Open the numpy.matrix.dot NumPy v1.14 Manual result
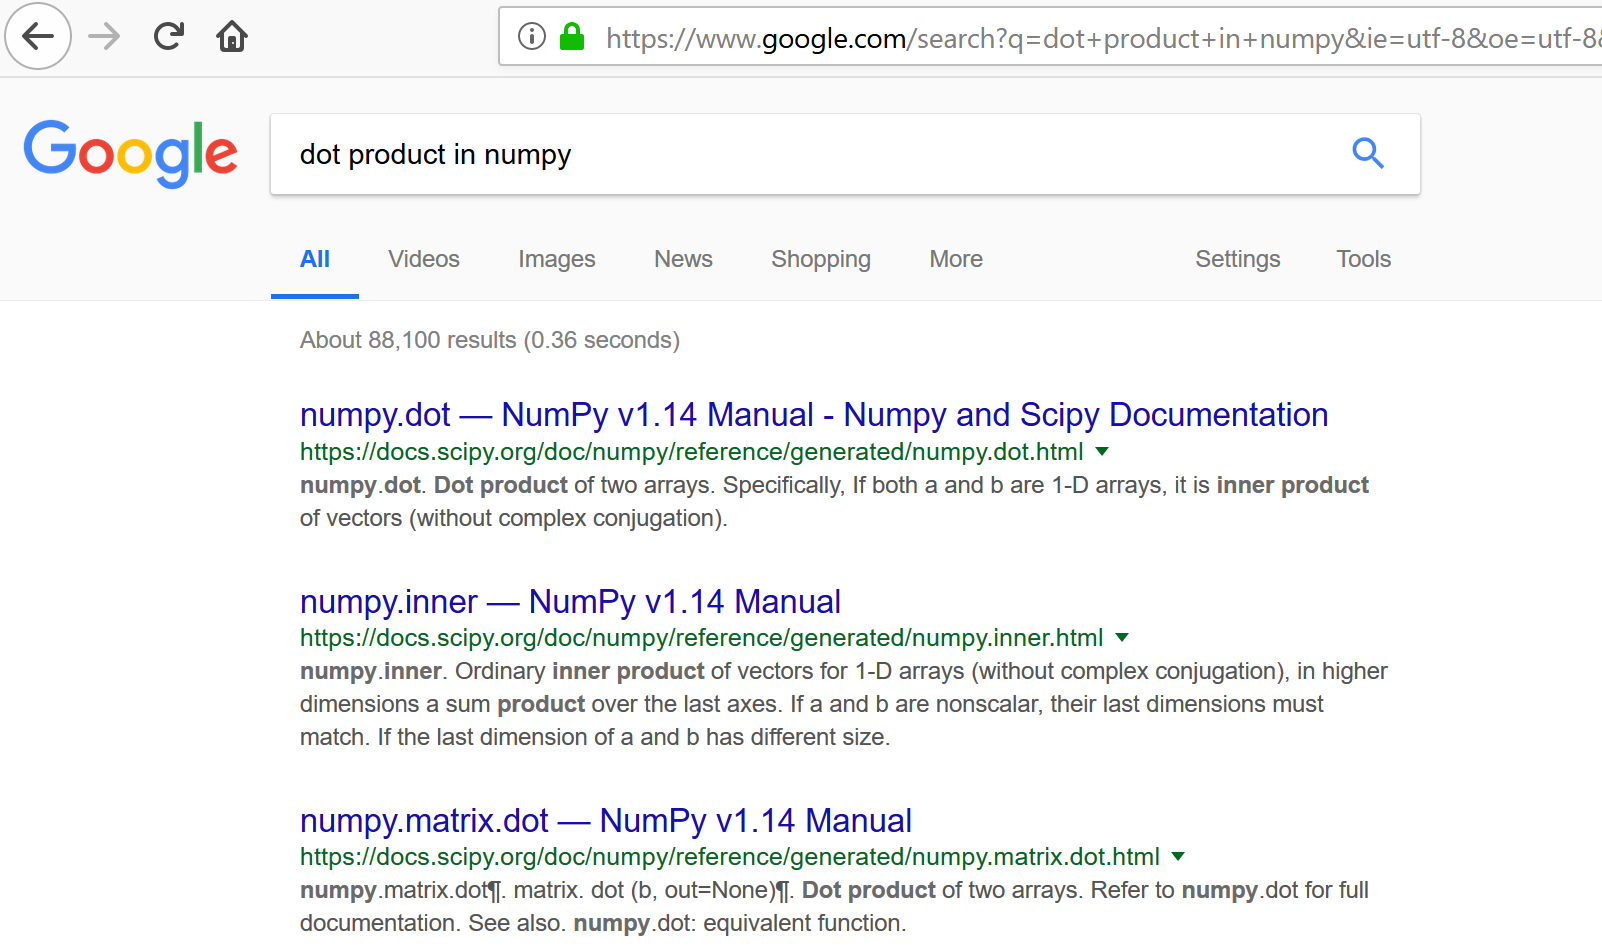 pos(606,820)
